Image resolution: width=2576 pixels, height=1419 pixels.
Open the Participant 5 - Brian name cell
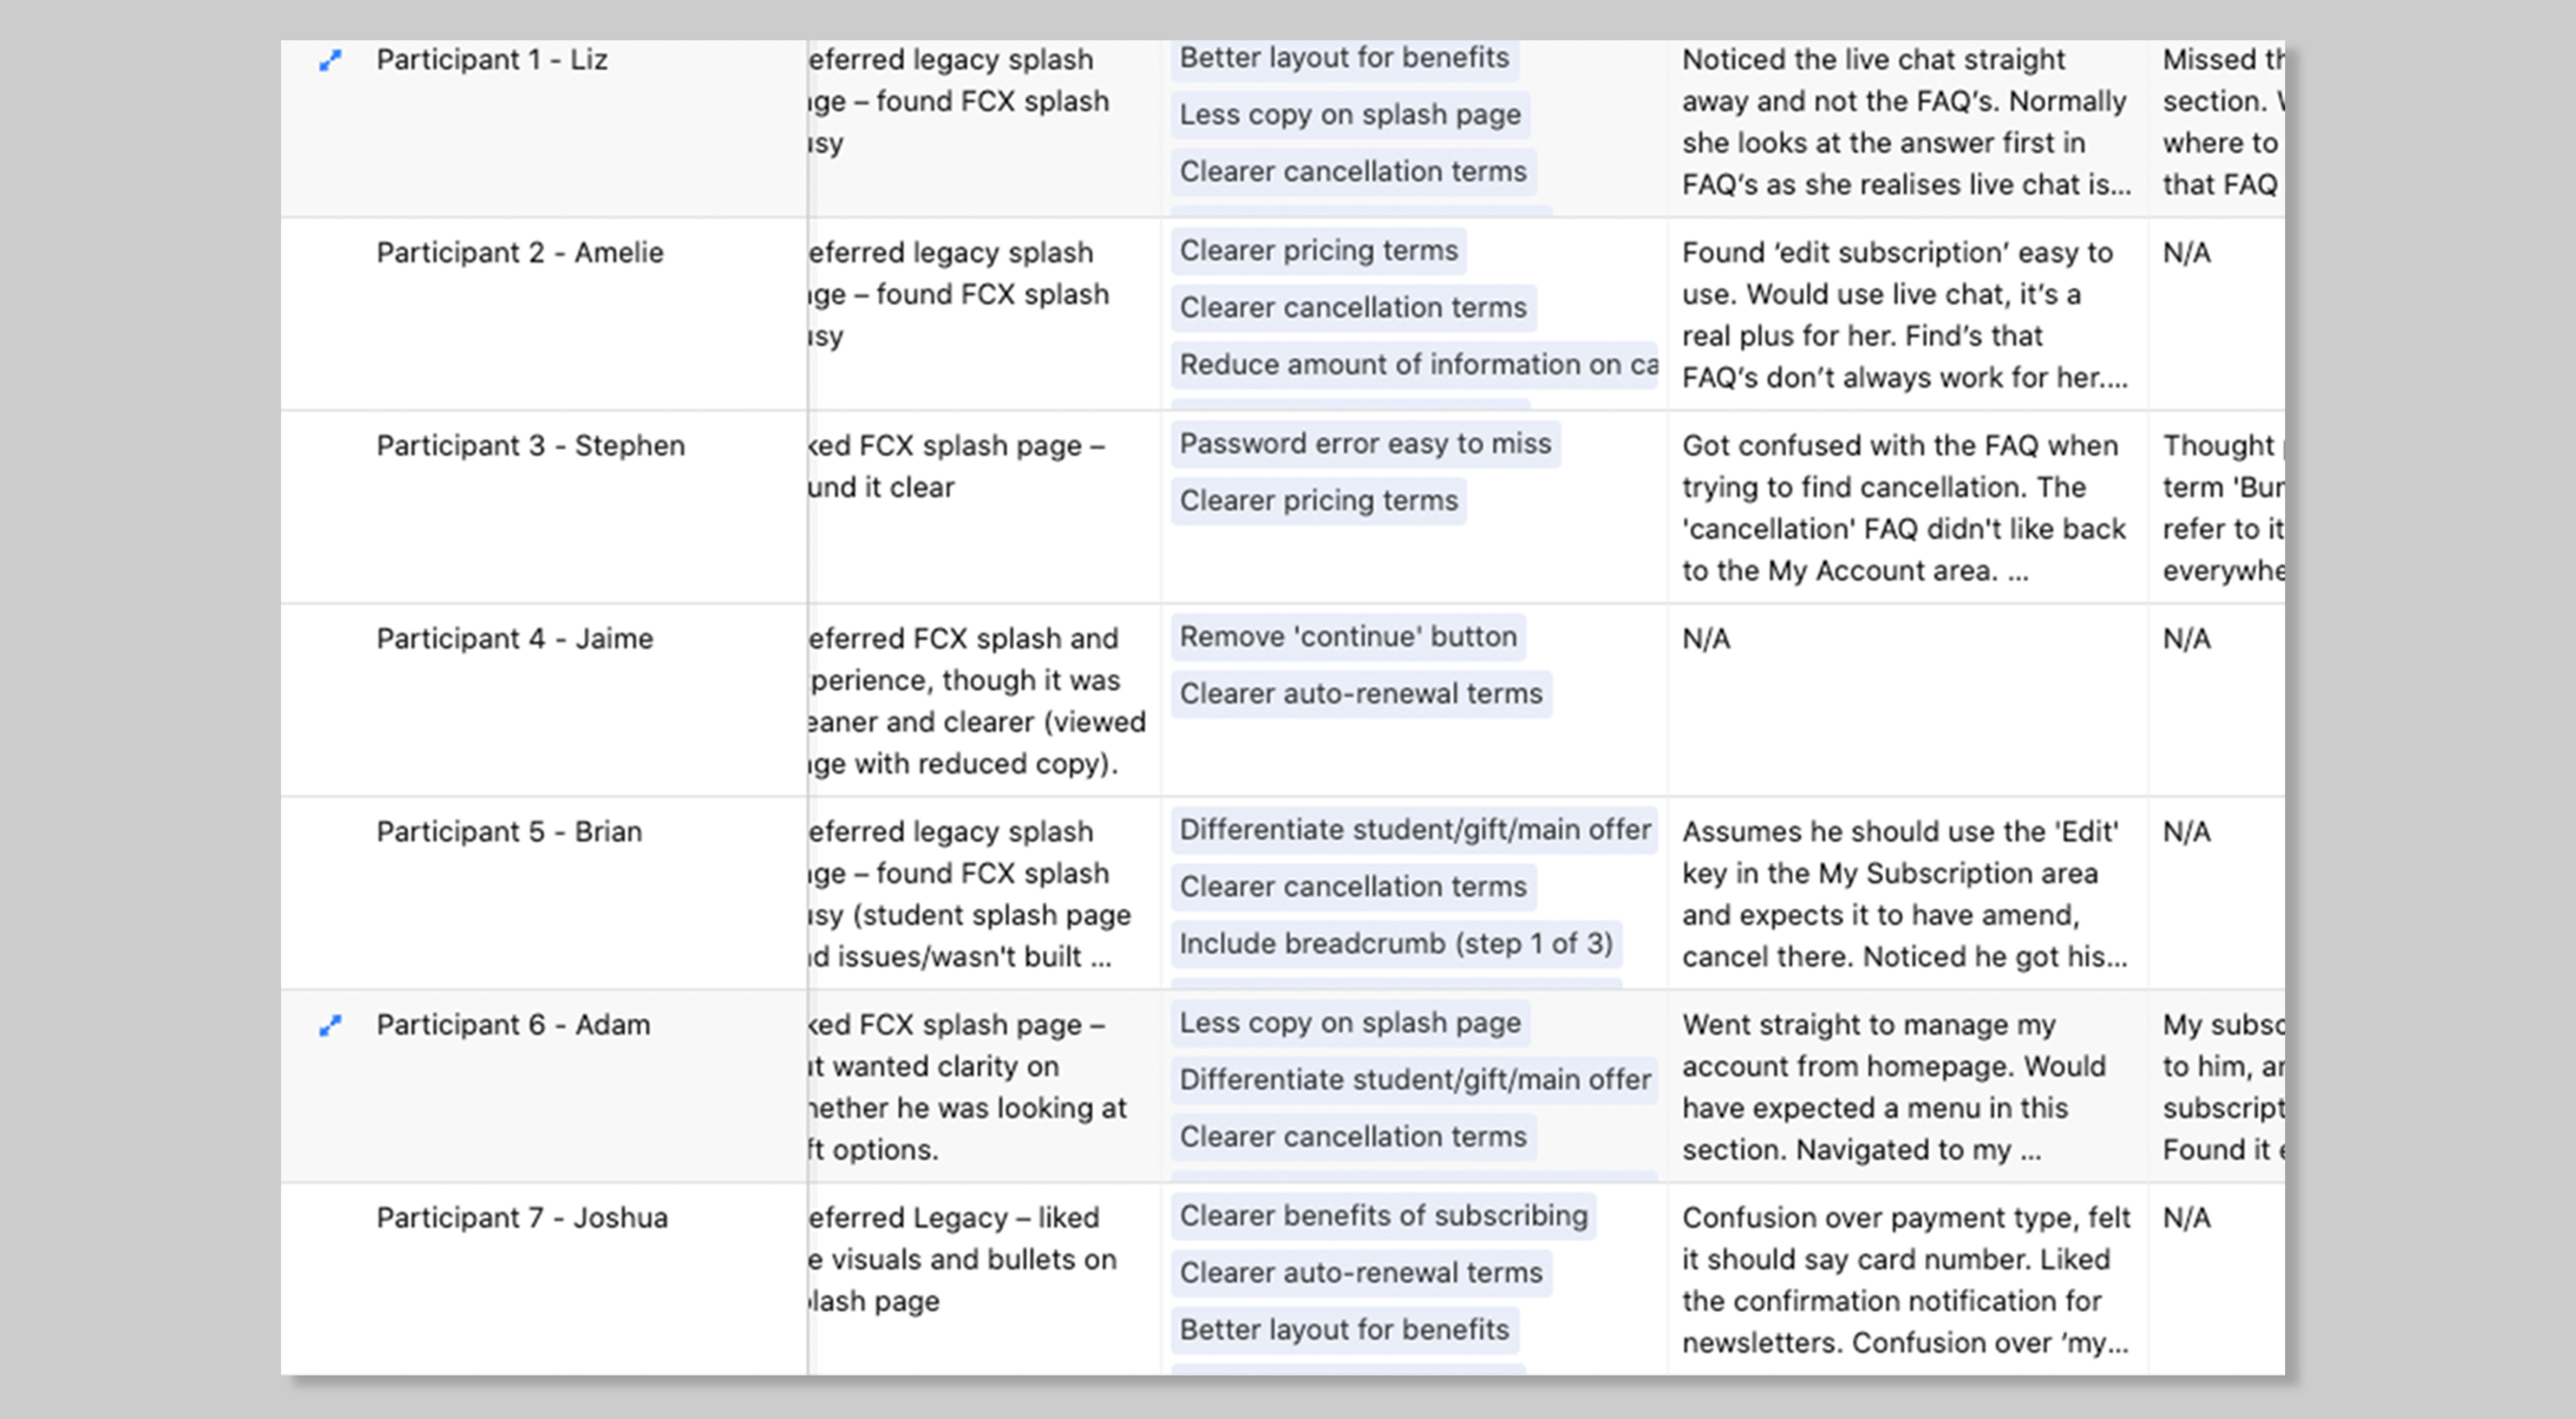pyautogui.click(x=509, y=832)
